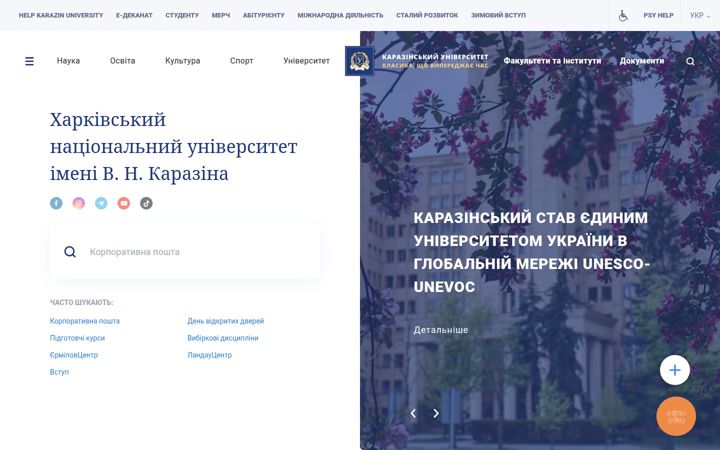Click the HELP KARAZIN UNIVERSITY link
Image resolution: width=720 pixels, height=450 pixels.
pyautogui.click(x=61, y=15)
